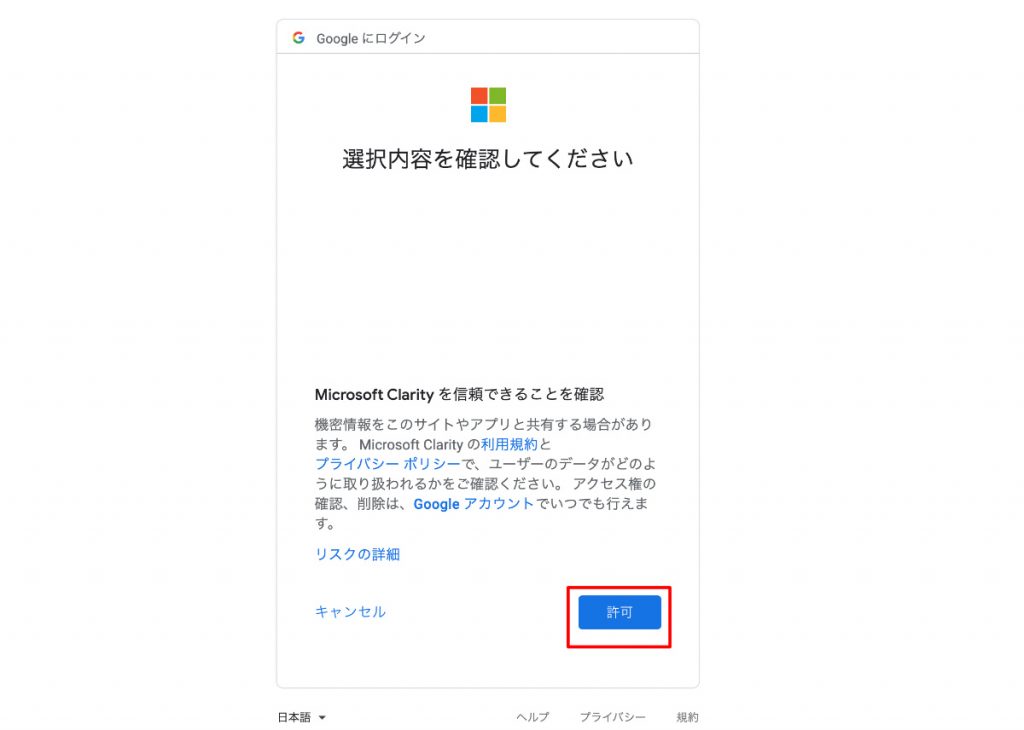Click the green square of Microsoft logo
The height and width of the screenshot is (730, 1024).
pos(498,96)
